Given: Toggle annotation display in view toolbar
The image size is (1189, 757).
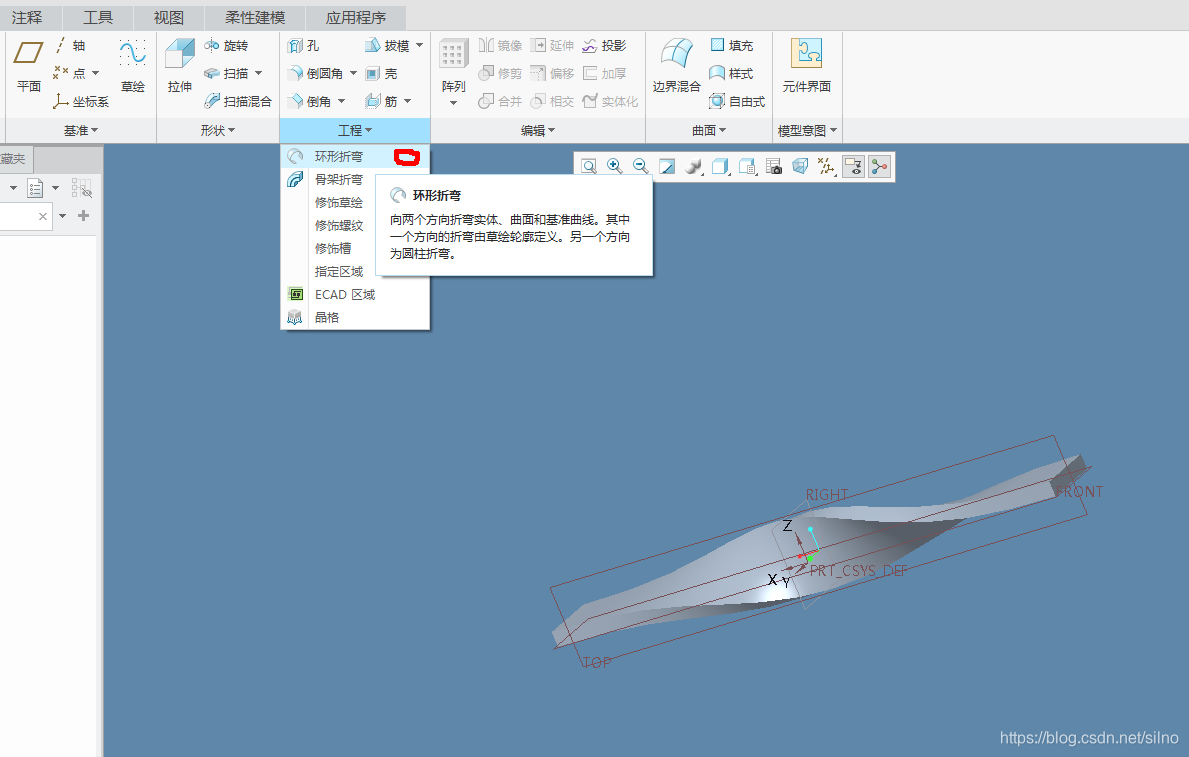Looking at the screenshot, I should point(853,167).
